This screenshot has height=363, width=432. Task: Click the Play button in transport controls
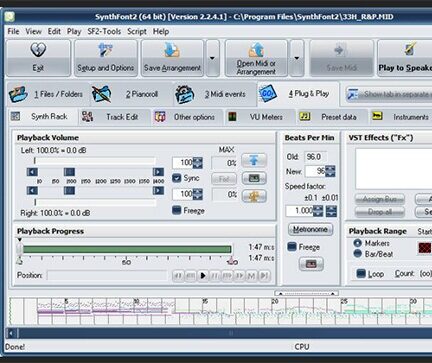click(x=202, y=276)
